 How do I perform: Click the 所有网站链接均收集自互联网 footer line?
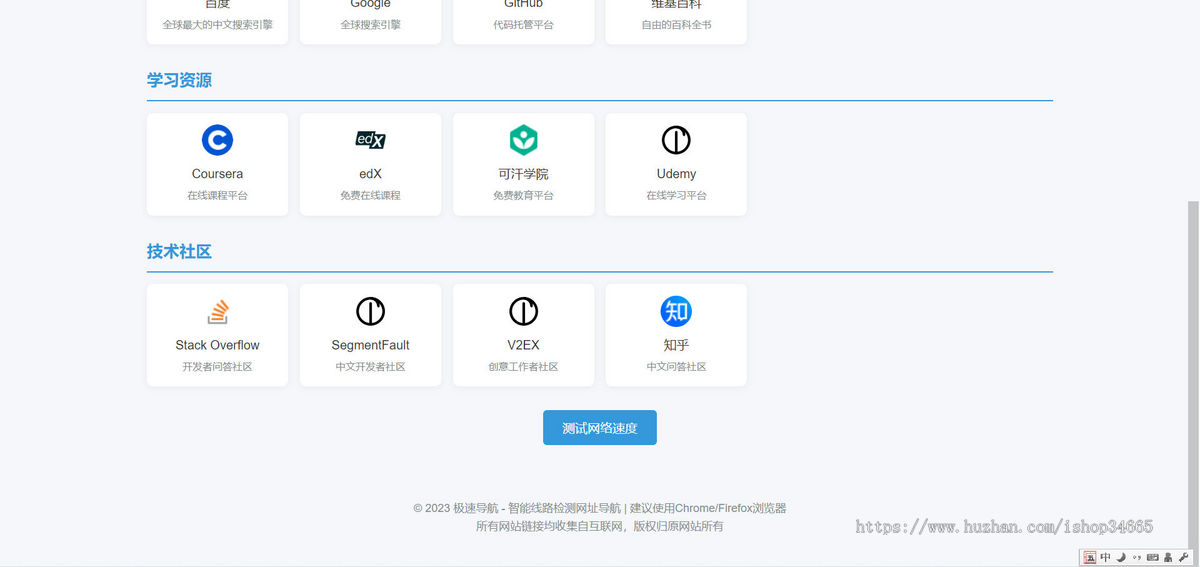pos(600,526)
